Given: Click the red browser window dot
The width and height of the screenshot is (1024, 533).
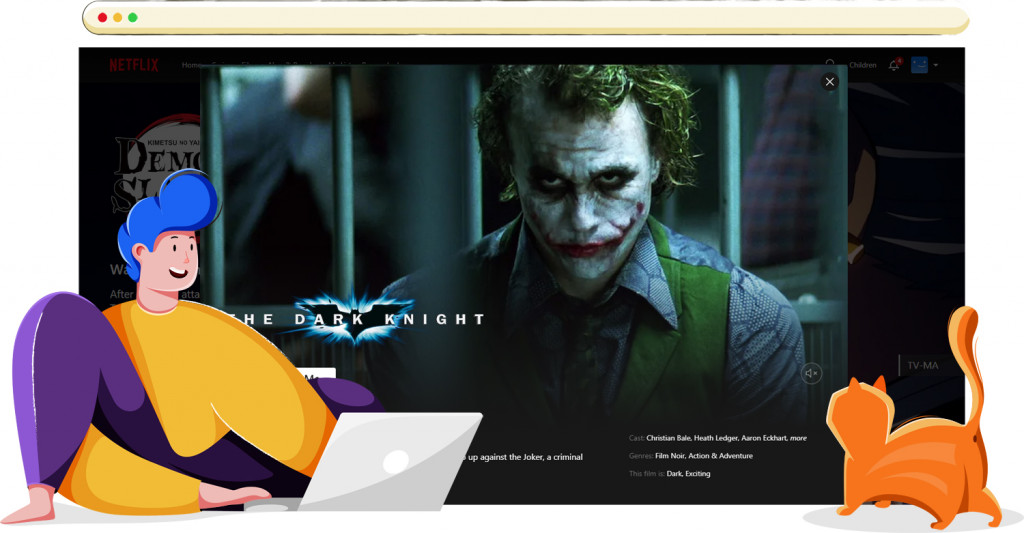Looking at the screenshot, I should tap(103, 18).
